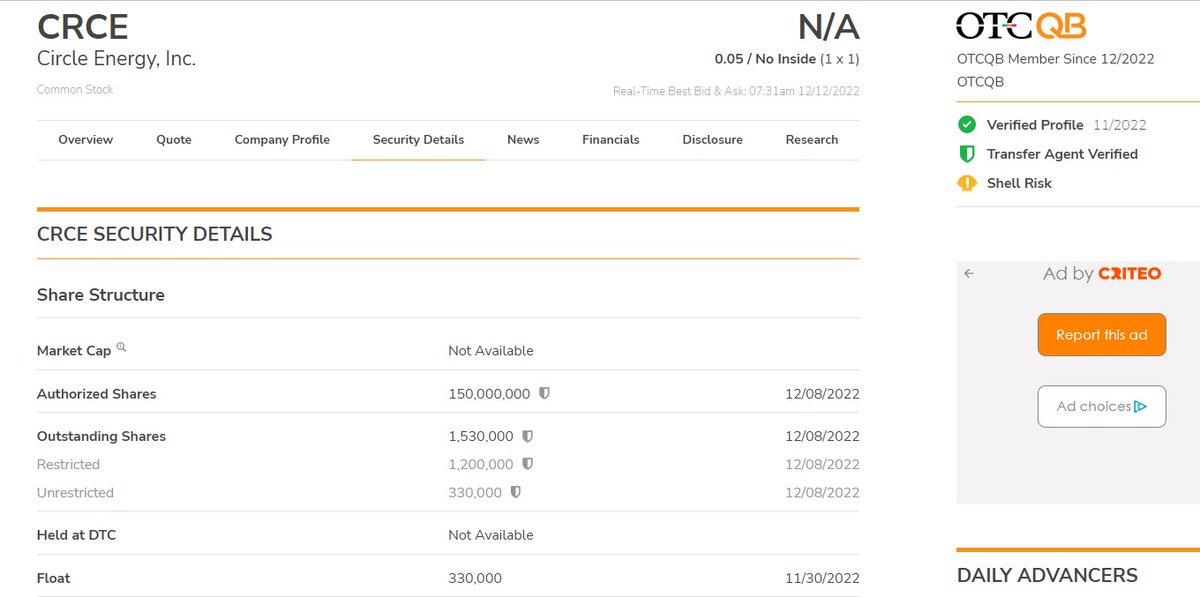The width and height of the screenshot is (1200, 597).
Task: Click the Share Structure heading
Action: [101, 295]
